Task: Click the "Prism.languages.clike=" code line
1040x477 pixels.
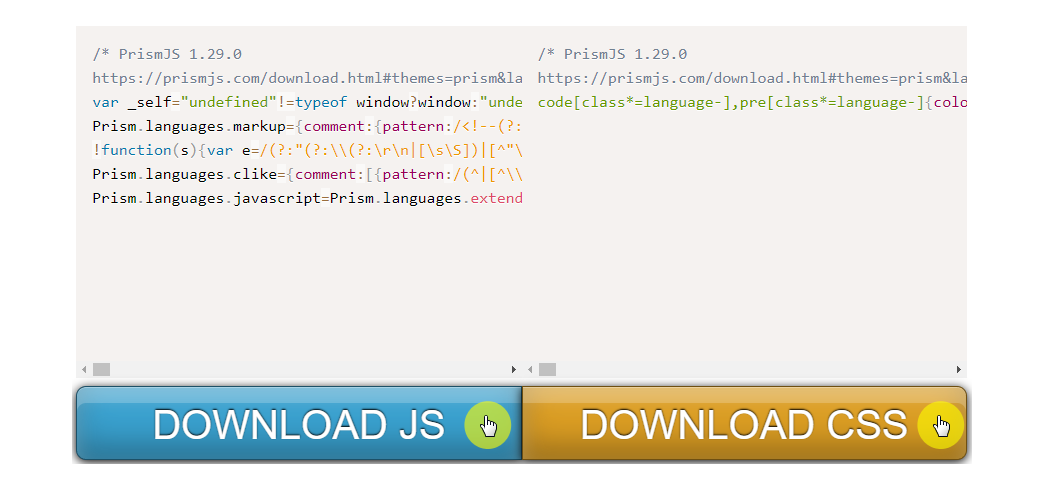Action: [x=308, y=174]
